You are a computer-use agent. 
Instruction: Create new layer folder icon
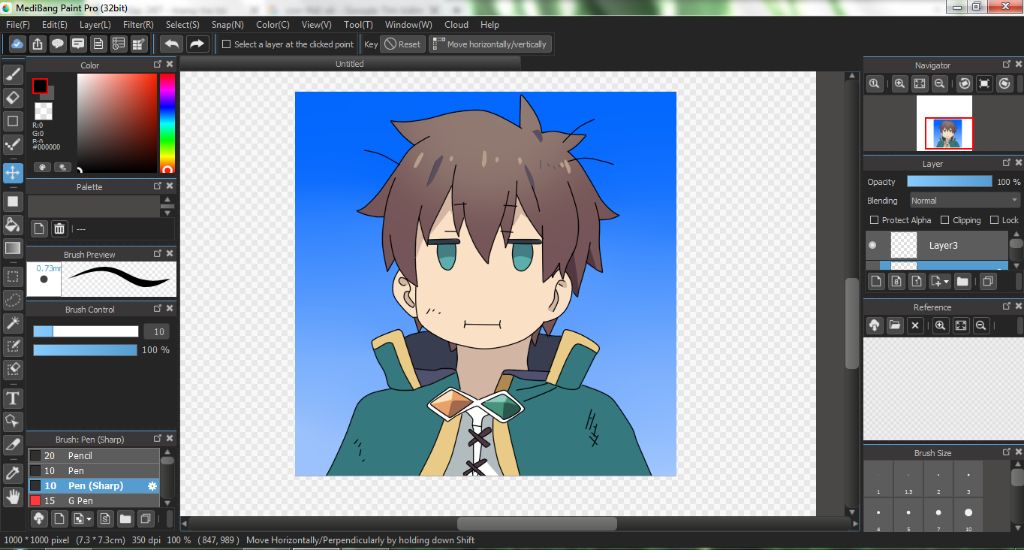(962, 282)
